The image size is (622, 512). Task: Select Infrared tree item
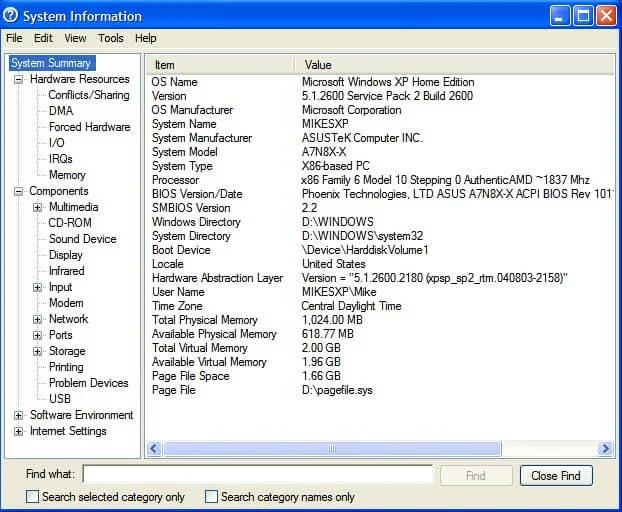coord(67,271)
